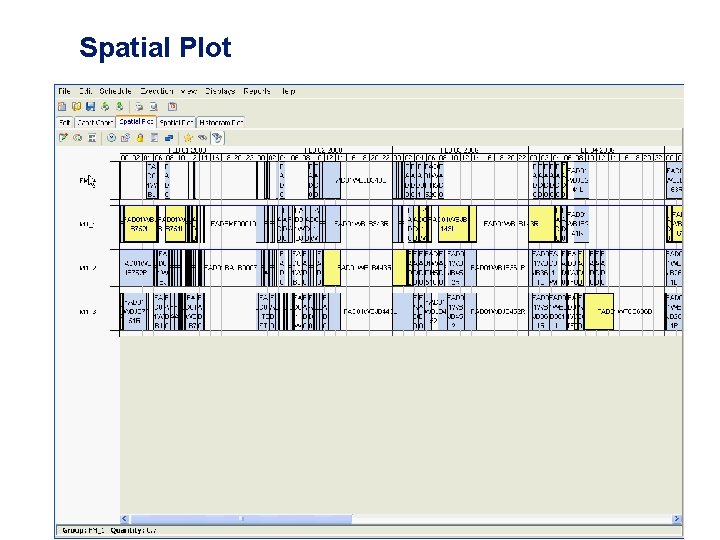Viewport: 720px width, 540px height.
Task: Select the first wide blue block in MT_2 row
Action: [137, 268]
